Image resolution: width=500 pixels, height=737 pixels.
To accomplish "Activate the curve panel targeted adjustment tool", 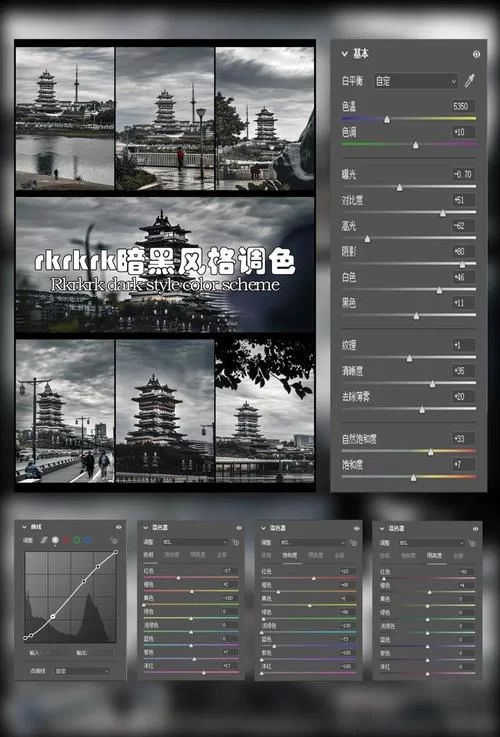I will (114, 541).
